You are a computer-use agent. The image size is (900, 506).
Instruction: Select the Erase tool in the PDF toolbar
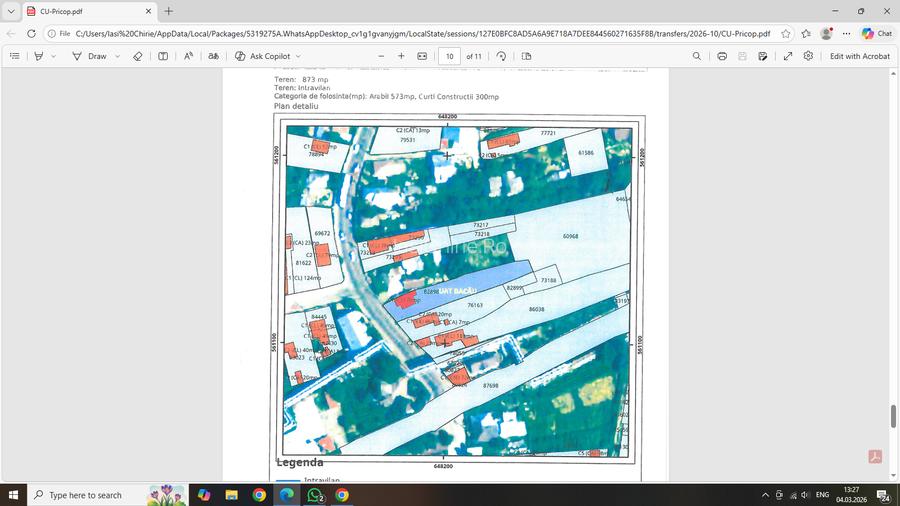click(138, 56)
